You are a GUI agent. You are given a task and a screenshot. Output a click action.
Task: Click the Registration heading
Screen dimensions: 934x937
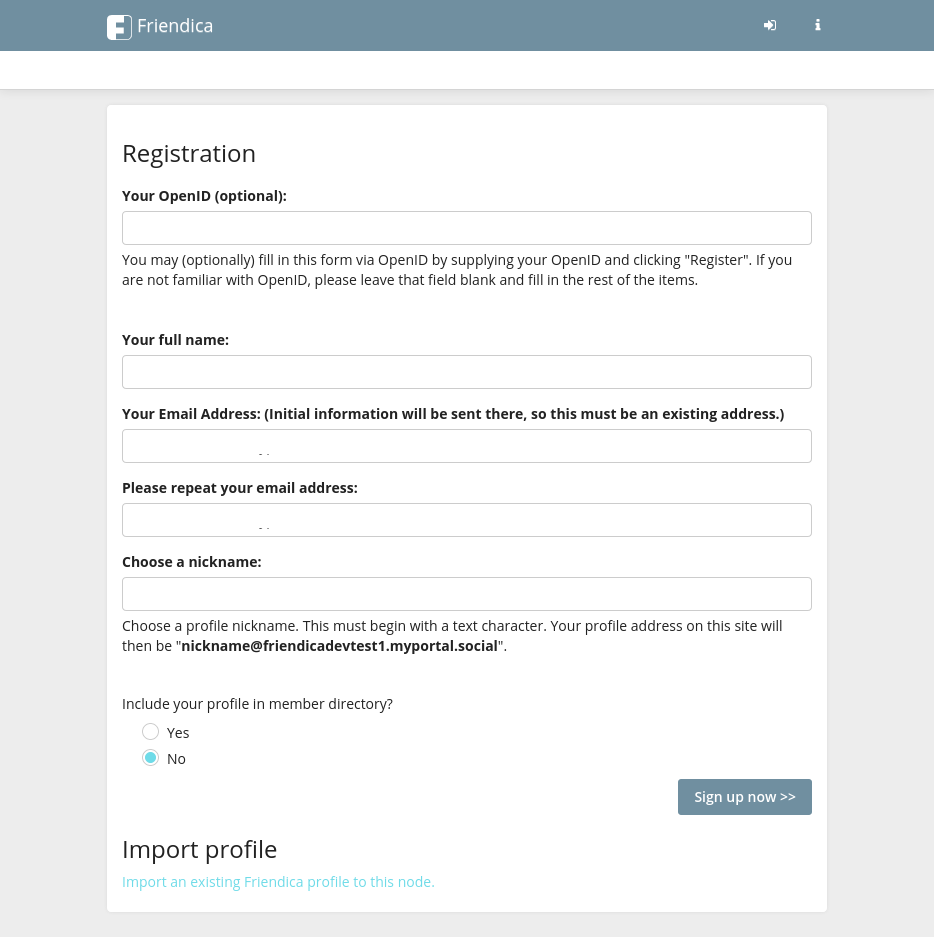[x=189, y=154]
